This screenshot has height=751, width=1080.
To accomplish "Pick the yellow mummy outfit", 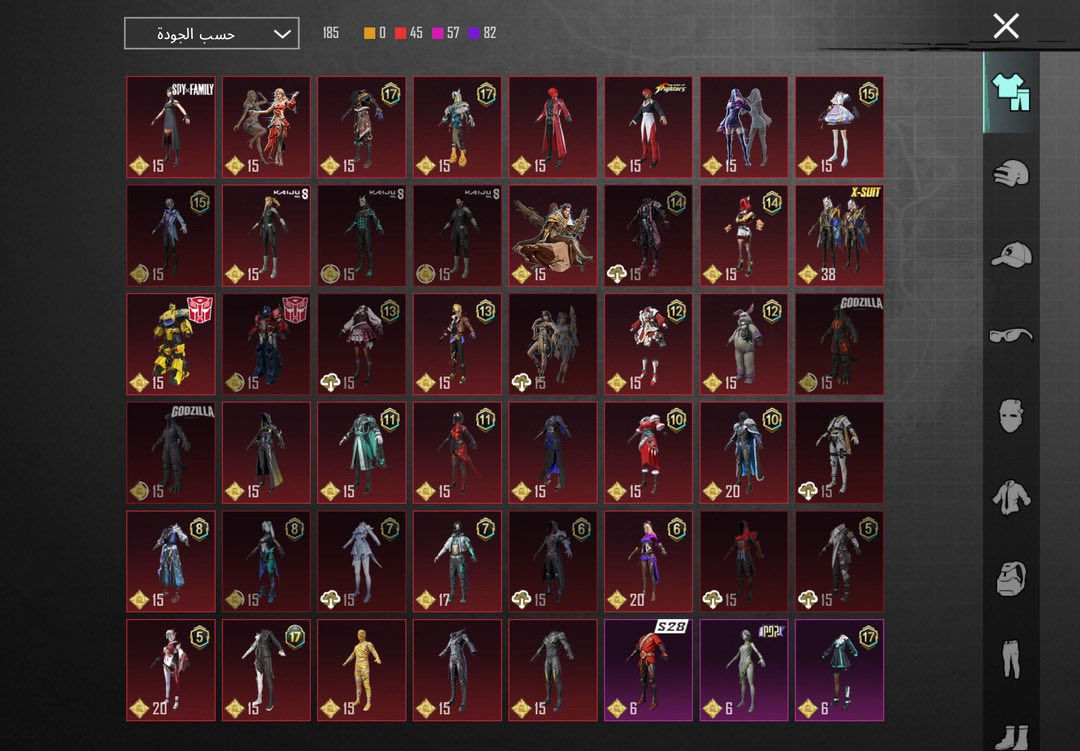I will click(x=362, y=669).
